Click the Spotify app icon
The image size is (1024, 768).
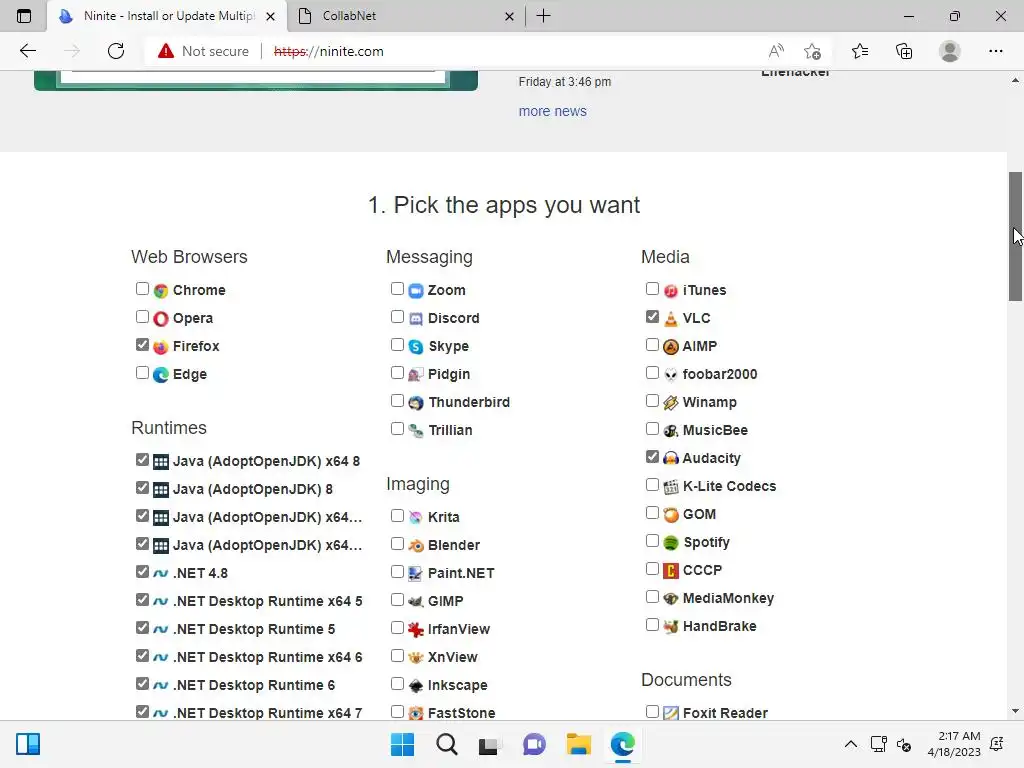(671, 543)
